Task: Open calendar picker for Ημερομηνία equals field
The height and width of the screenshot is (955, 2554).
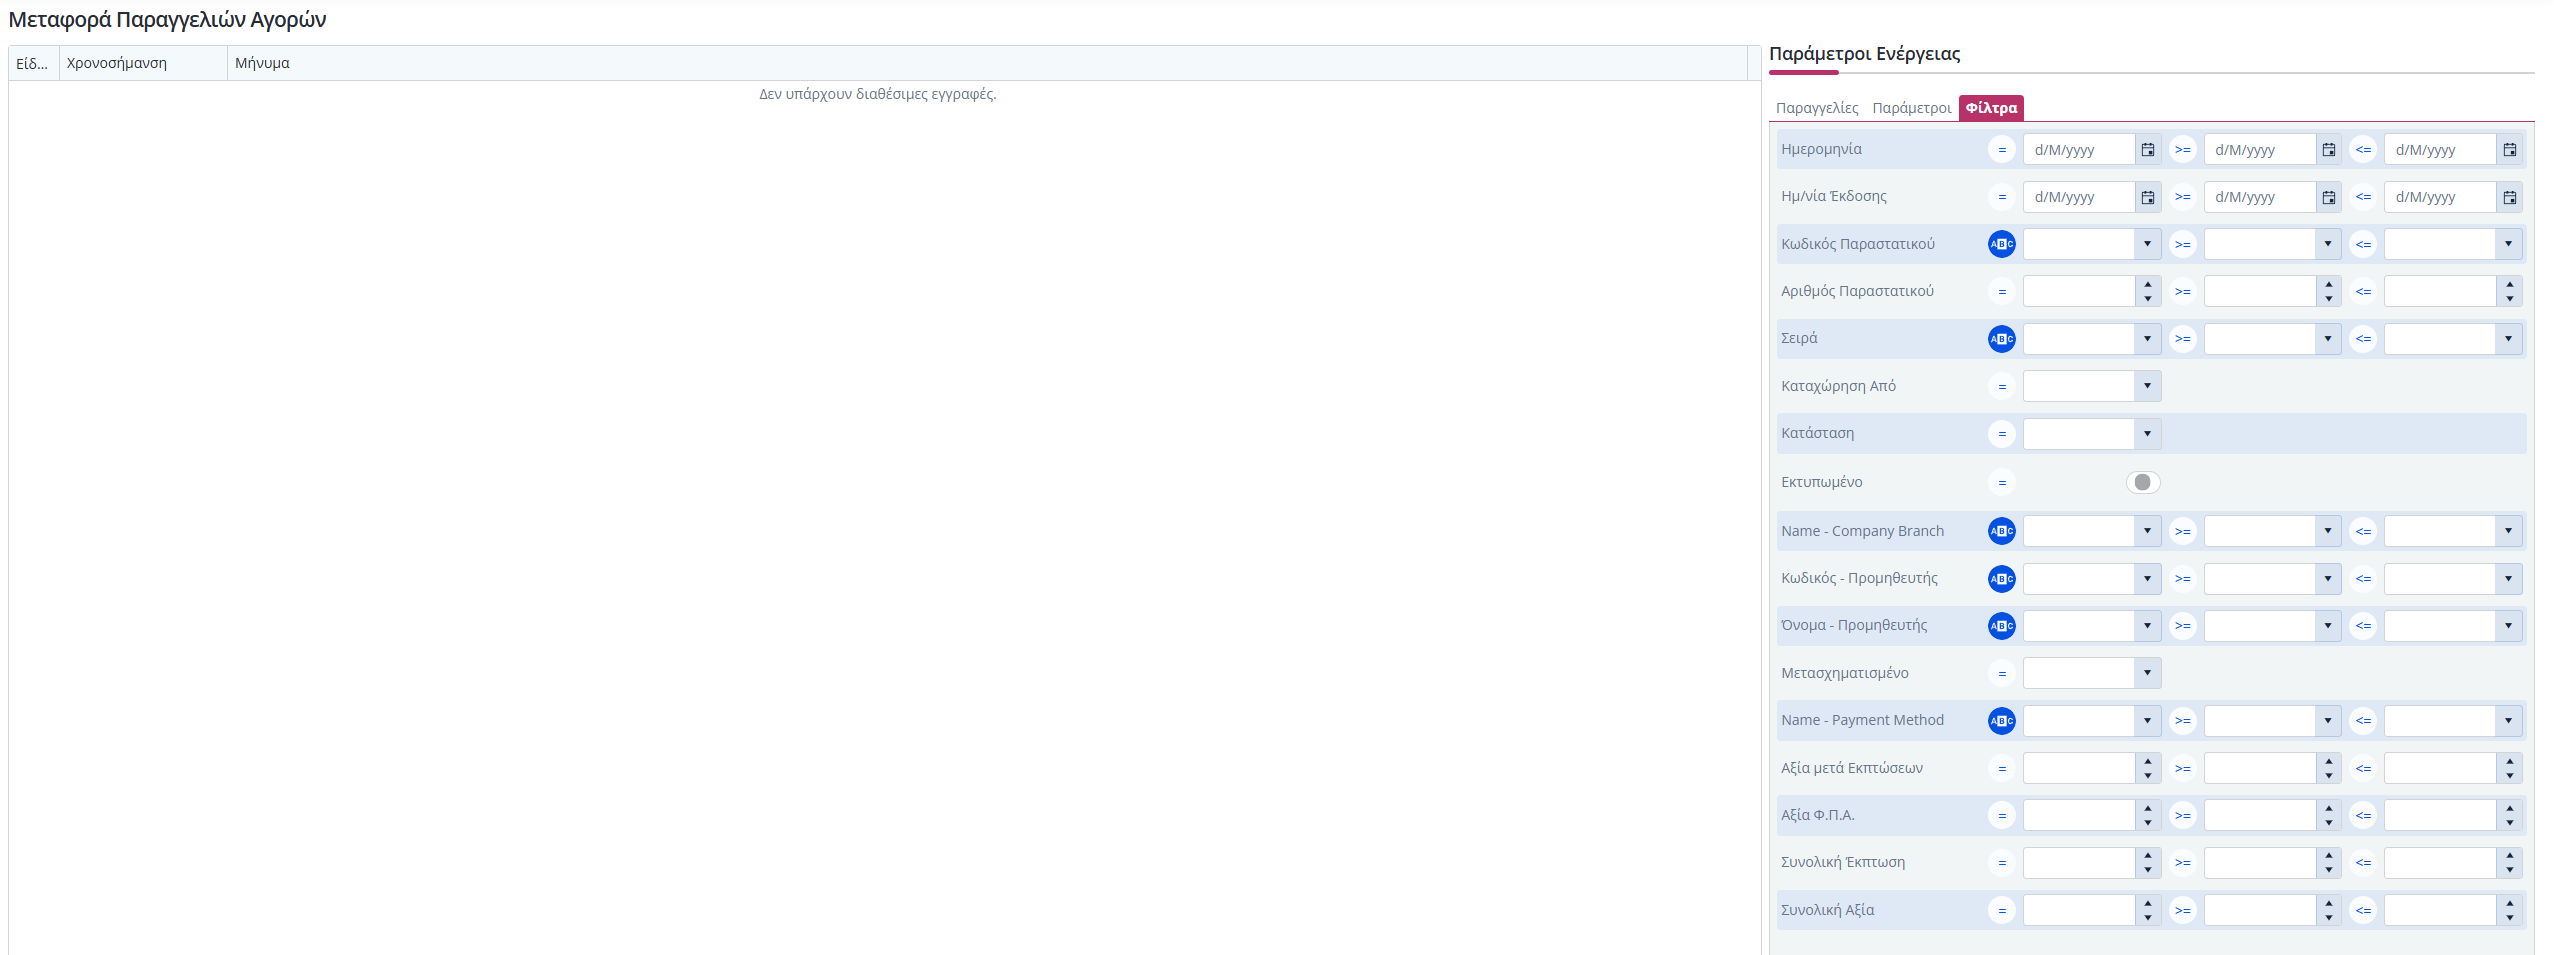Action: click(x=2147, y=150)
